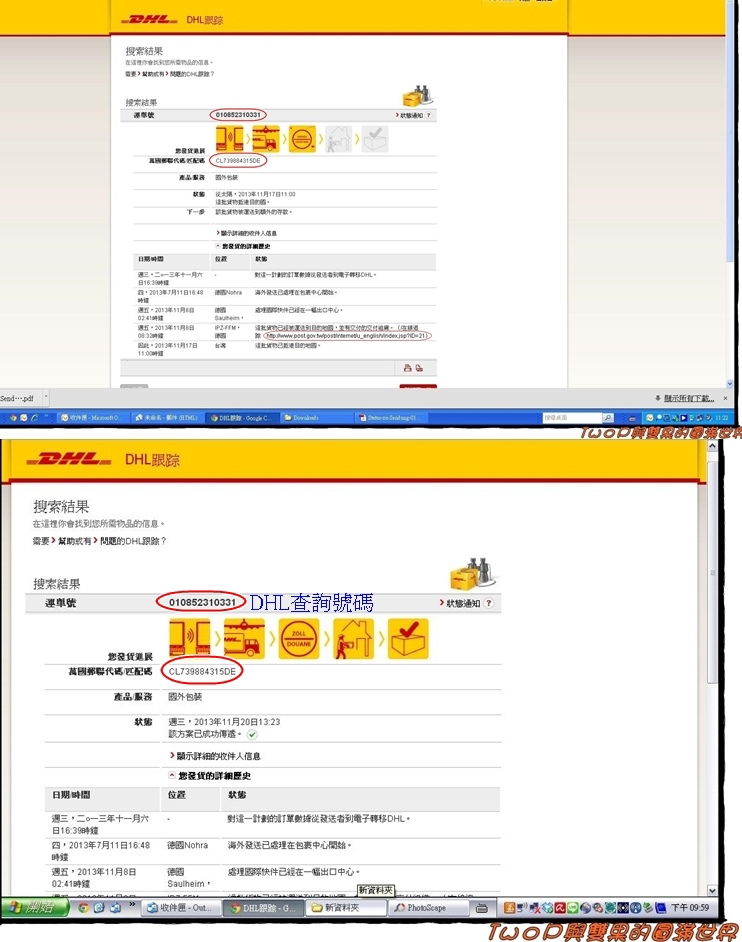The height and width of the screenshot is (942, 742).
Task: Click the delivered checkmark box icon in lower window
Action: [409, 639]
